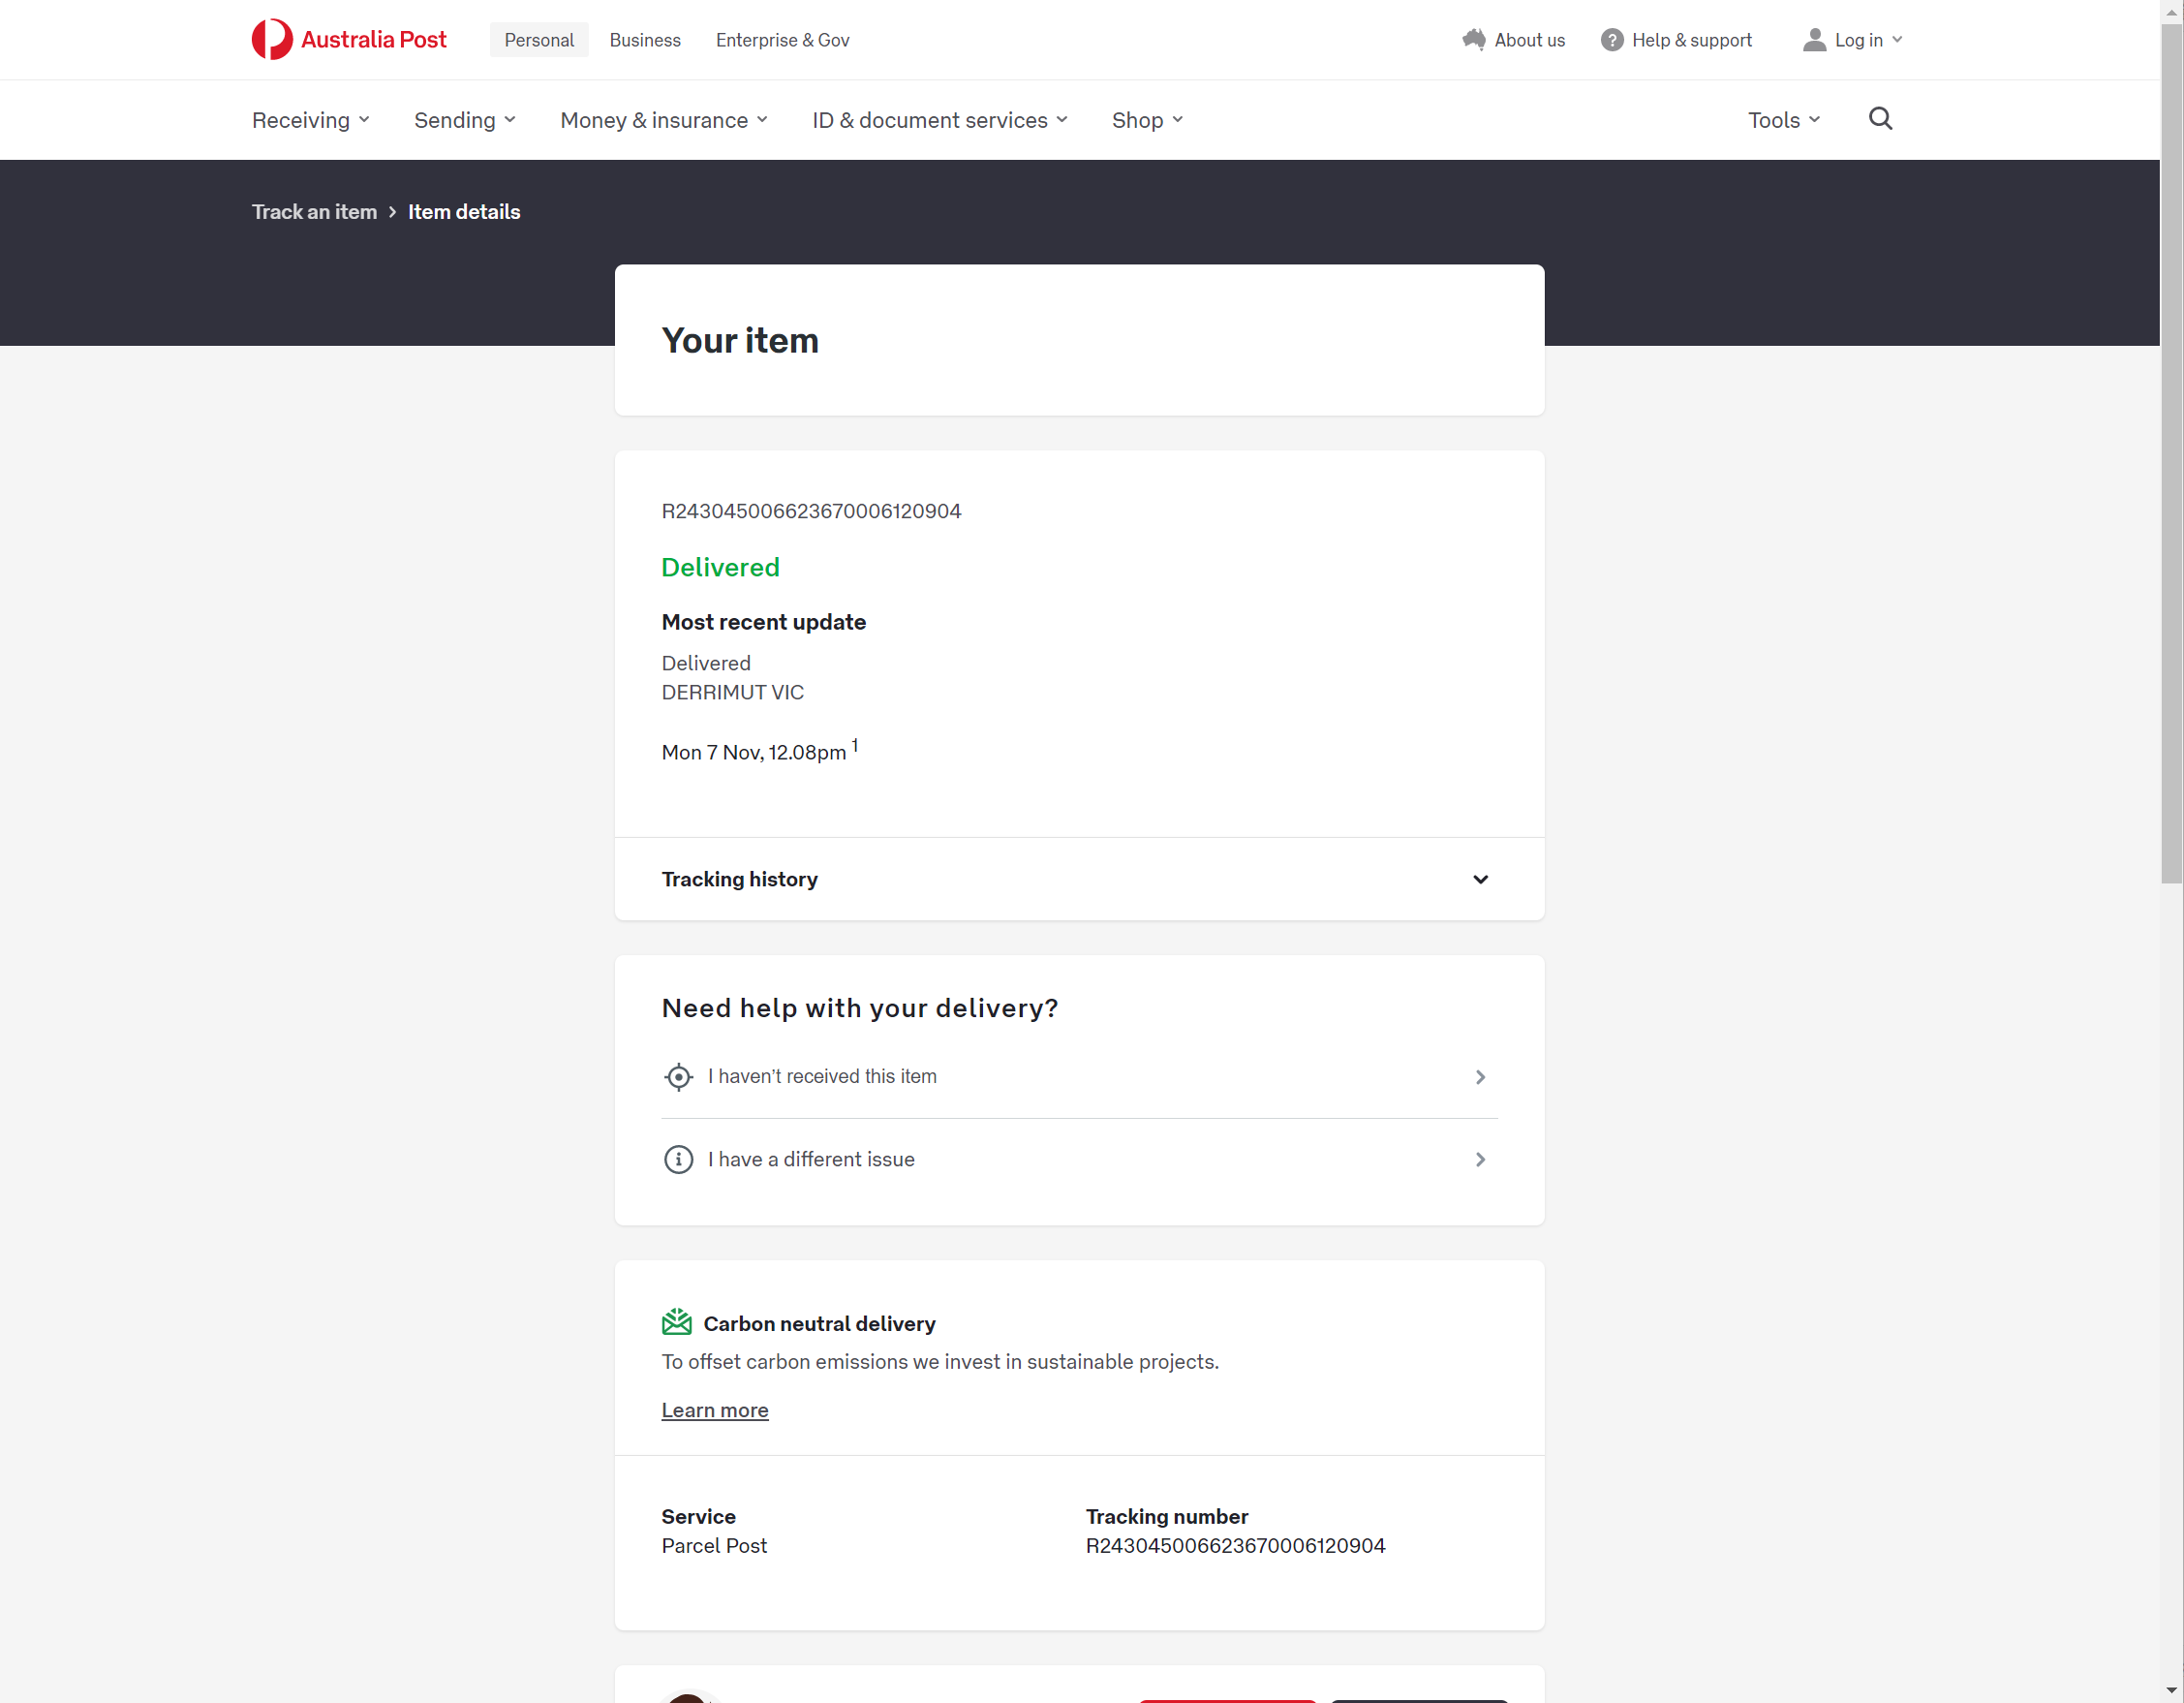
Task: Click the target icon beside haven't received item
Action: (x=678, y=1077)
